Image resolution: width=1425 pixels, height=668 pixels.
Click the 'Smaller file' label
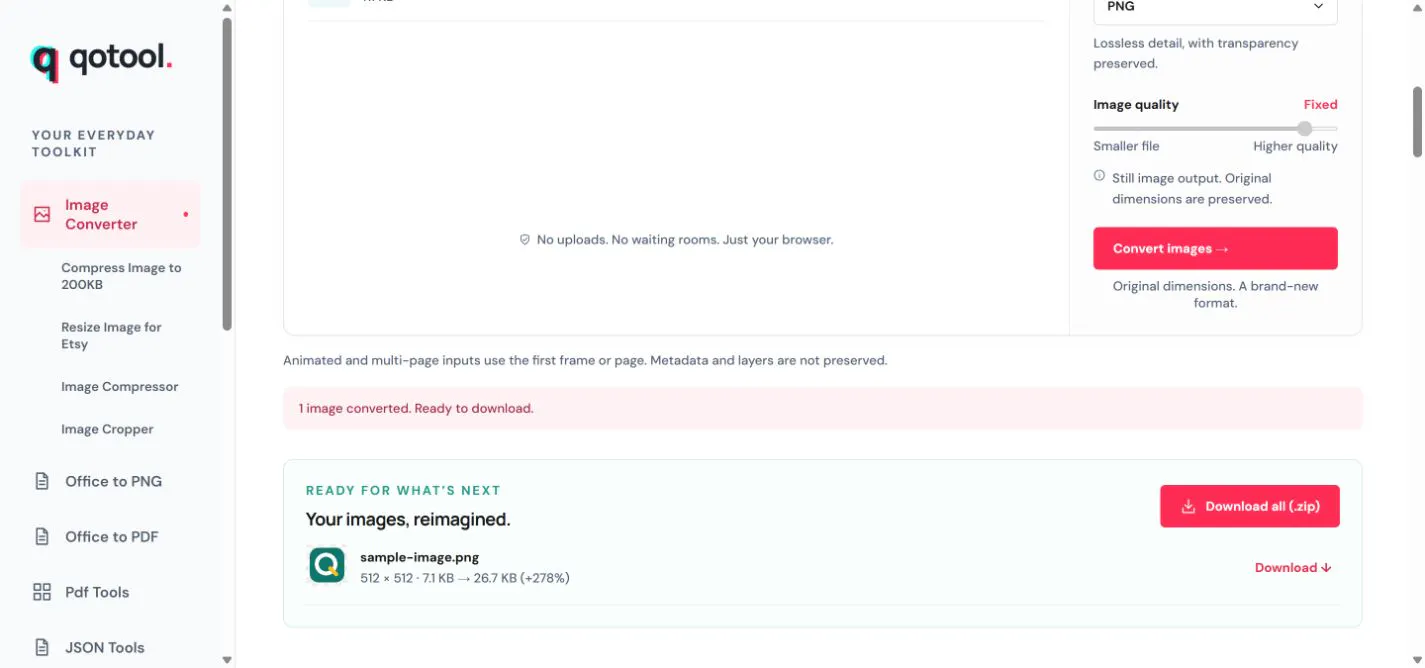[1126, 146]
